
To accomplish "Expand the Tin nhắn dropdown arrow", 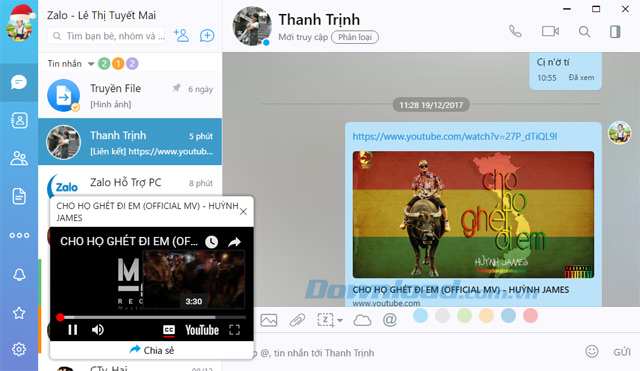I will click(x=91, y=64).
